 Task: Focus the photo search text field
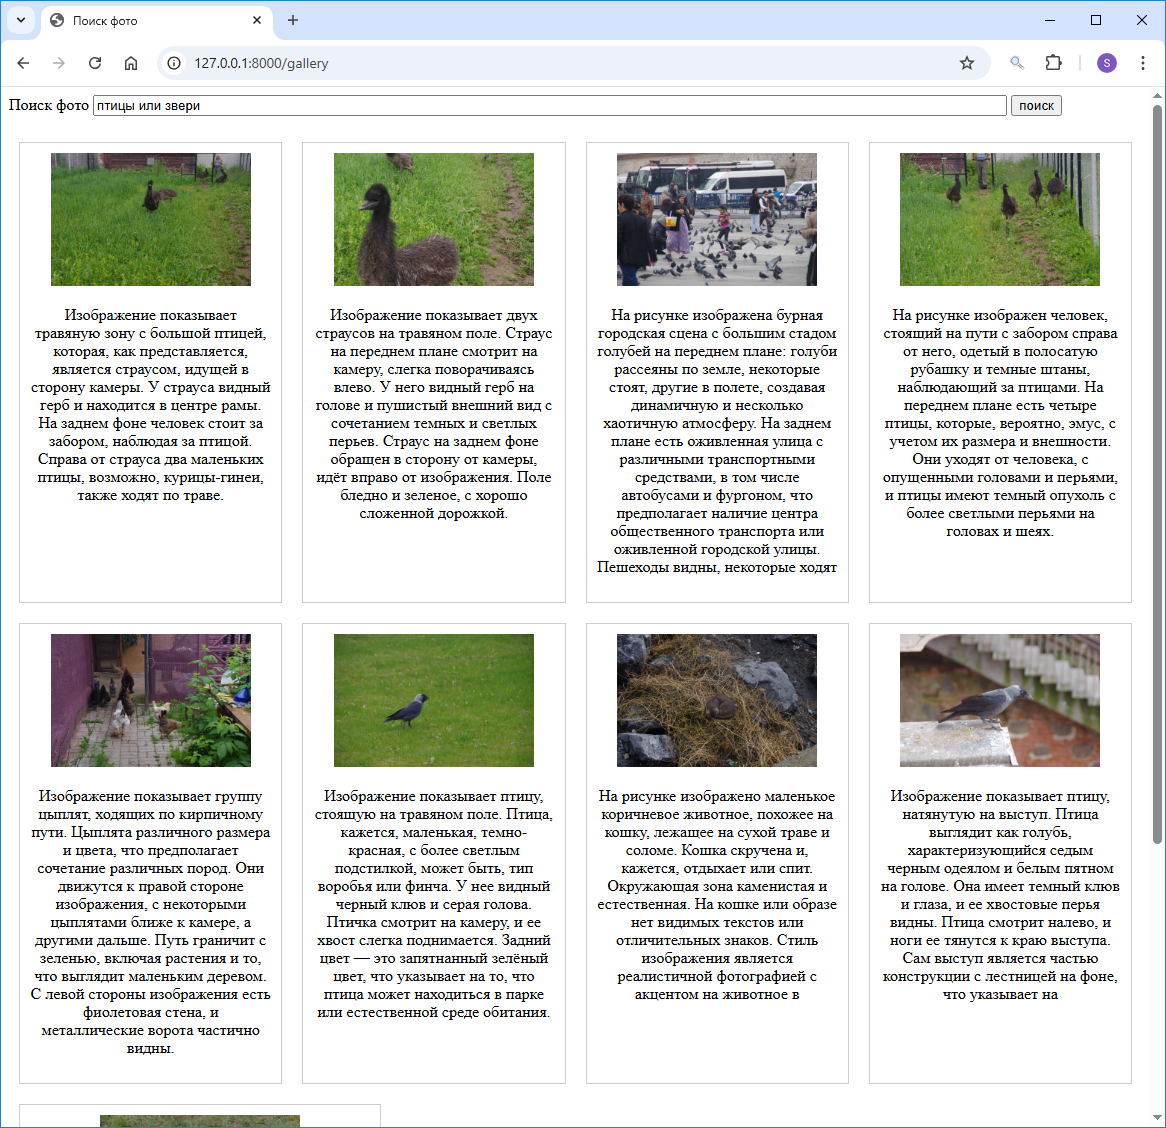[549, 106]
